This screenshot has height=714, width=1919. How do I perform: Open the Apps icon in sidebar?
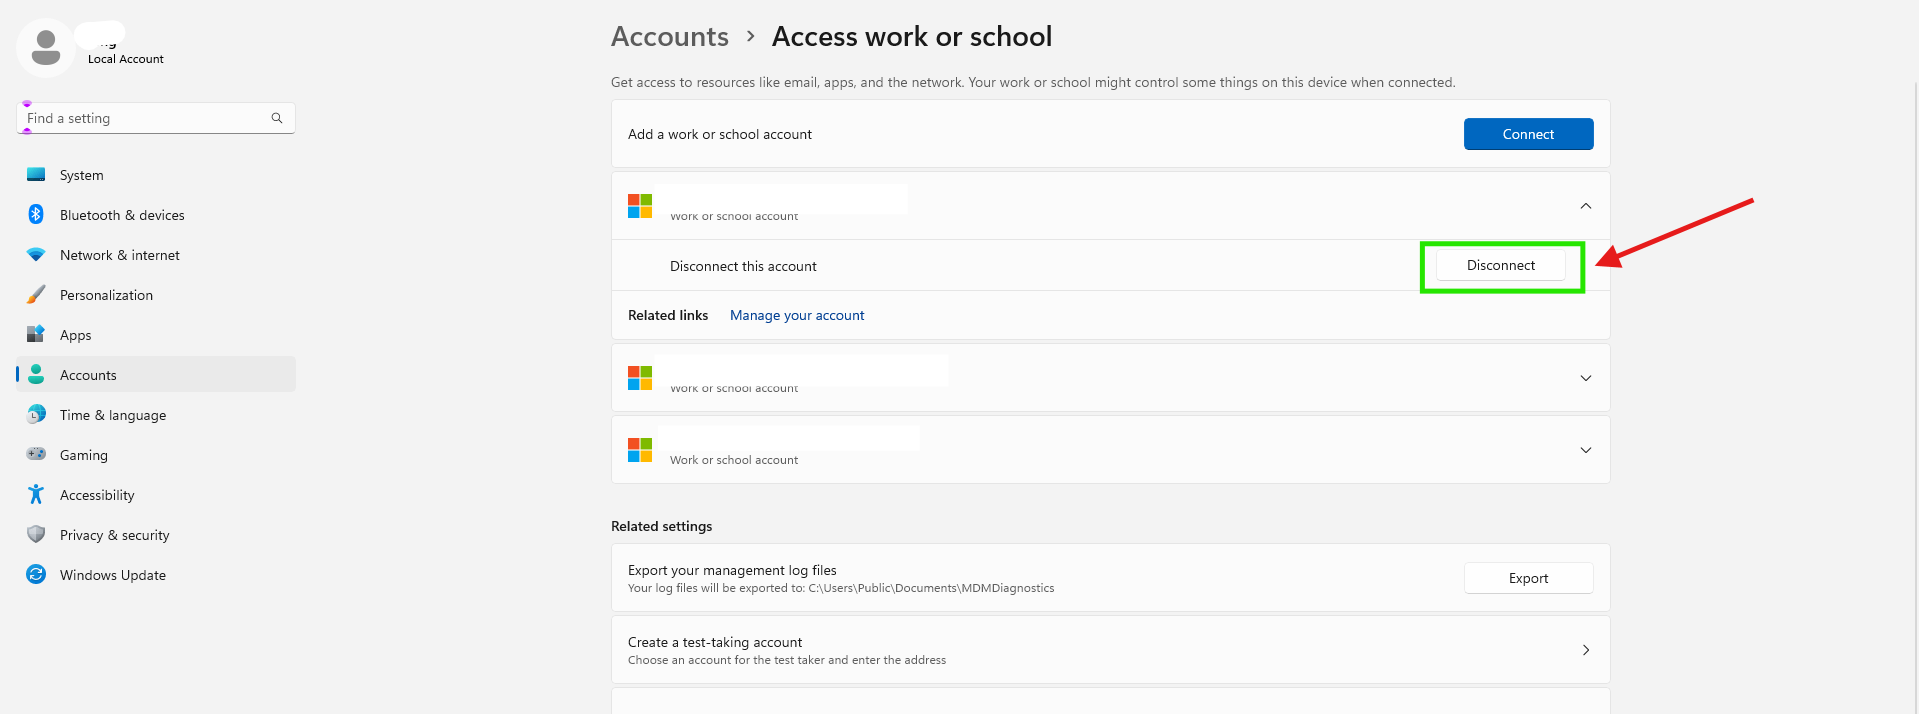(36, 334)
